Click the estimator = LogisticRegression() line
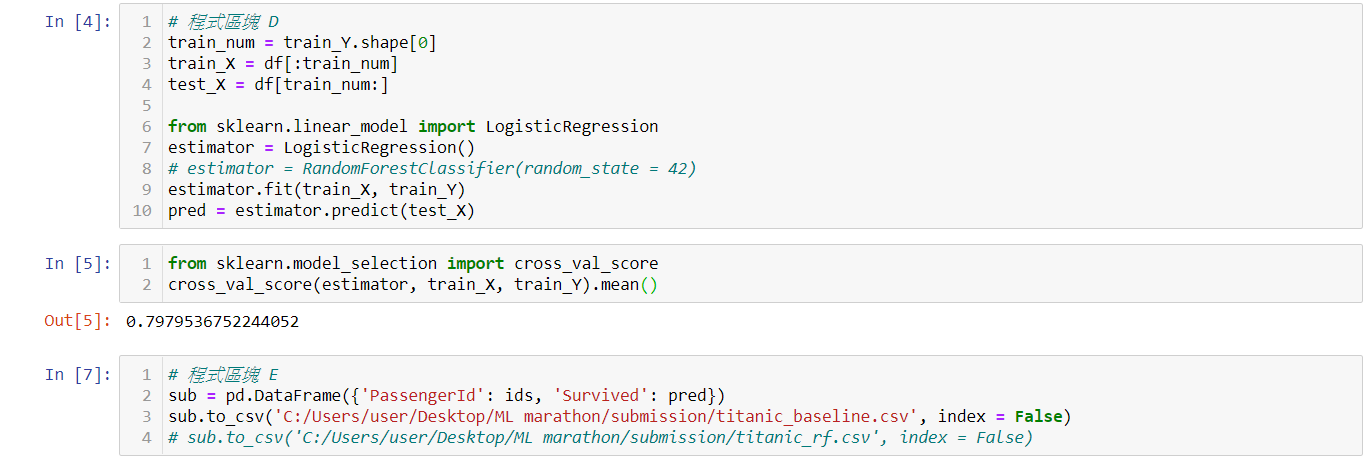The height and width of the screenshot is (463, 1372). [x=321, y=148]
